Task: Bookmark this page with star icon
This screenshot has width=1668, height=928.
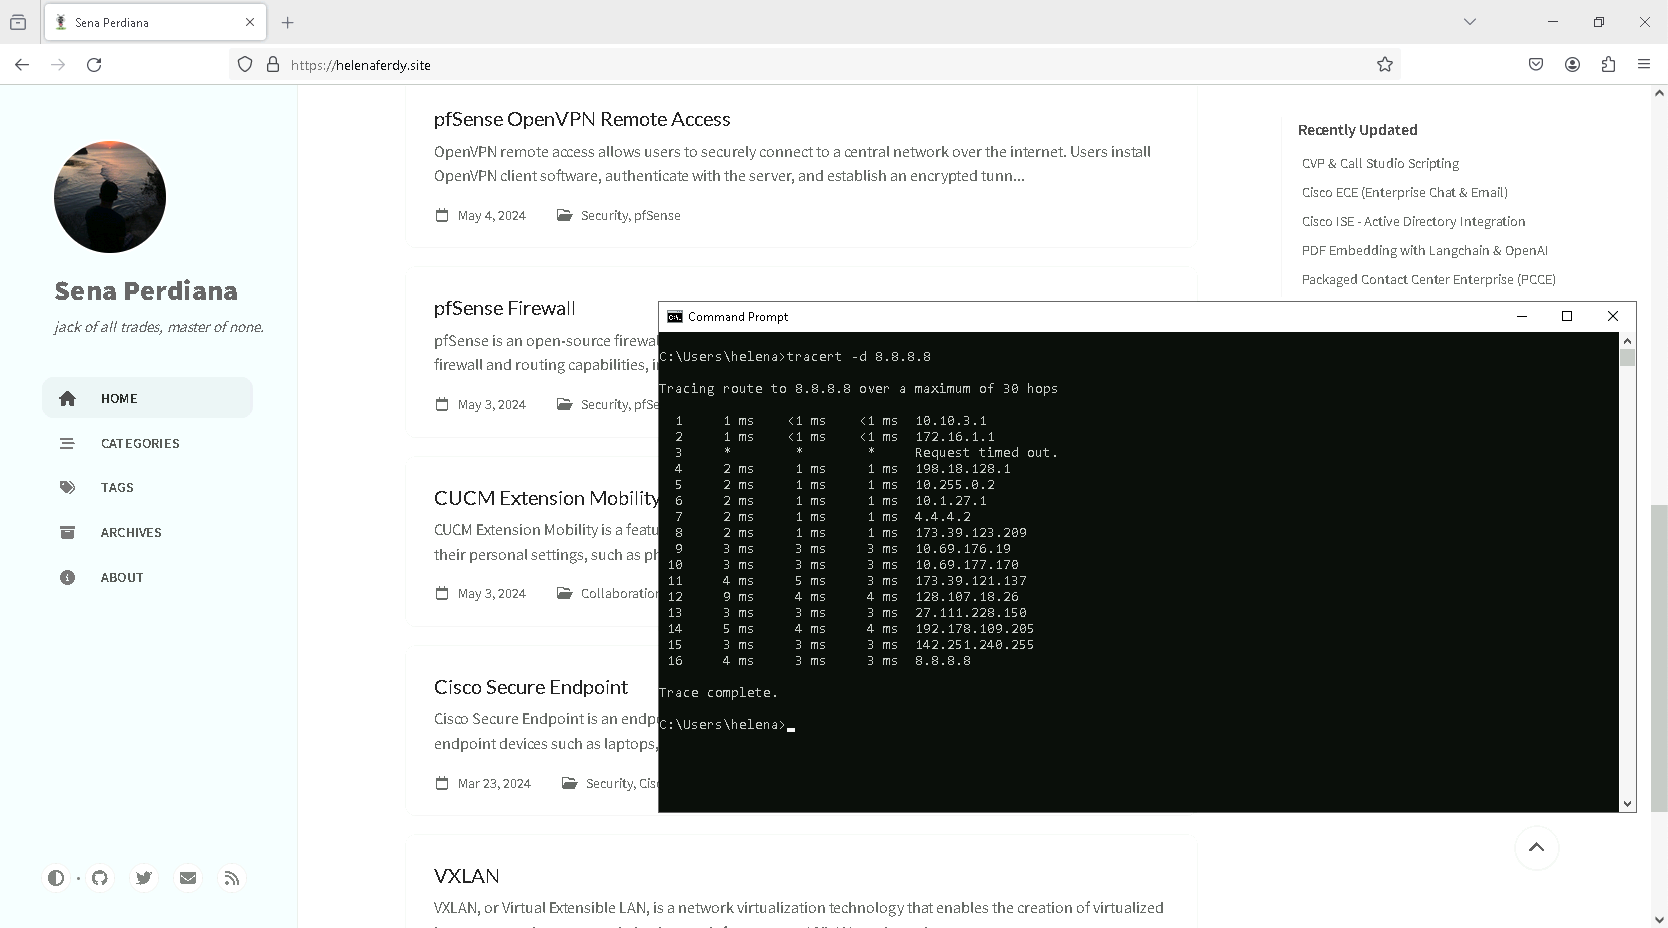Action: (x=1384, y=65)
